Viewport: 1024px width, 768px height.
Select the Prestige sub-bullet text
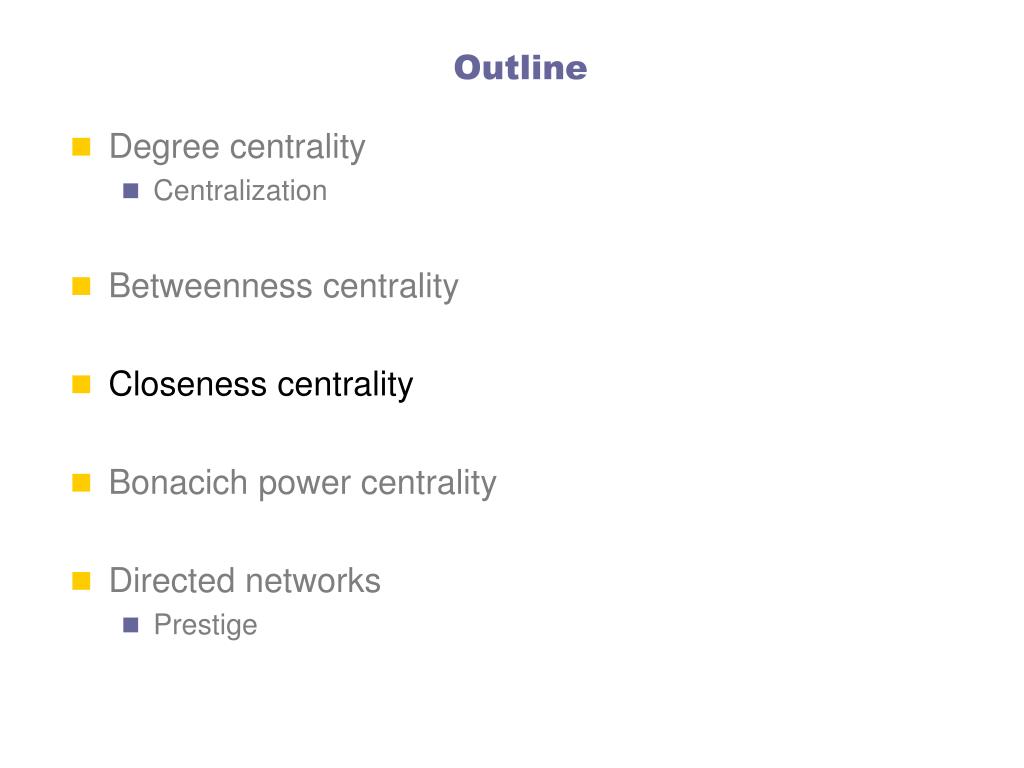pyautogui.click(x=206, y=626)
